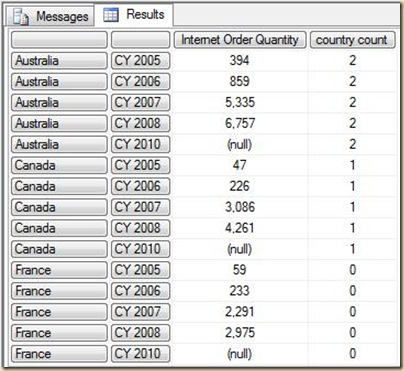
Task: Select the 394 order quantity cell
Action: tap(240, 61)
